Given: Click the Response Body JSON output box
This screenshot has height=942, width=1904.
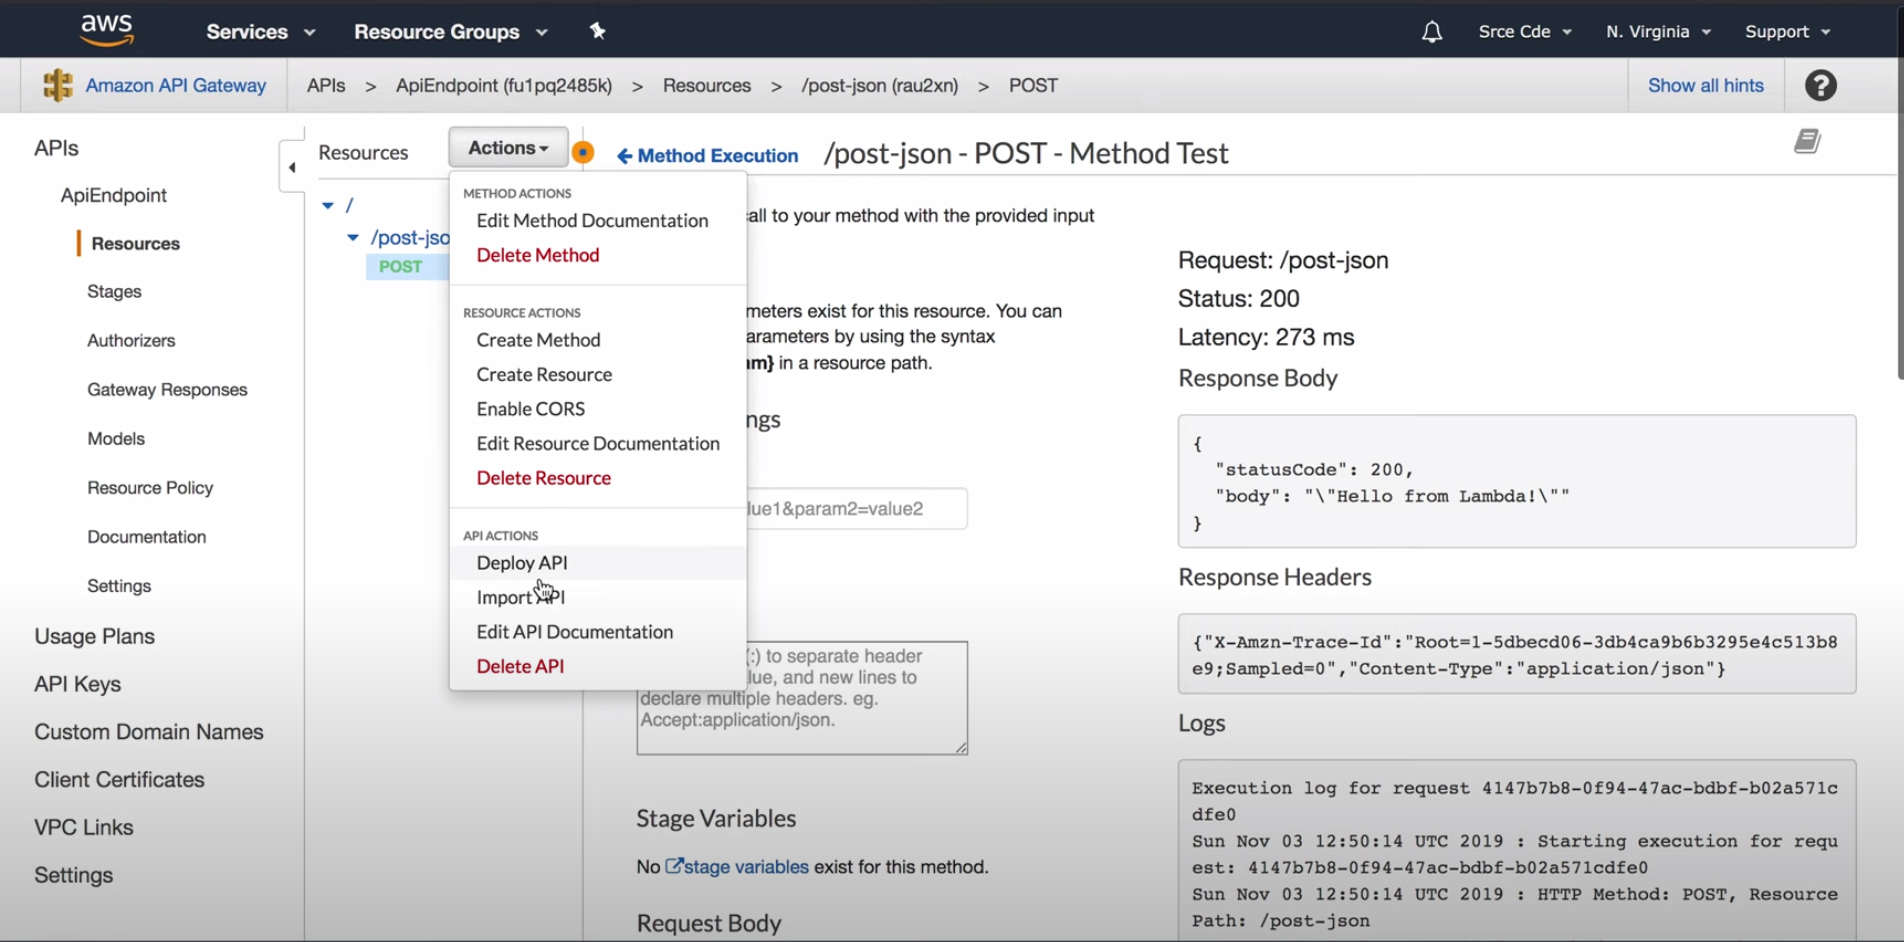Looking at the screenshot, I should click(x=1517, y=482).
